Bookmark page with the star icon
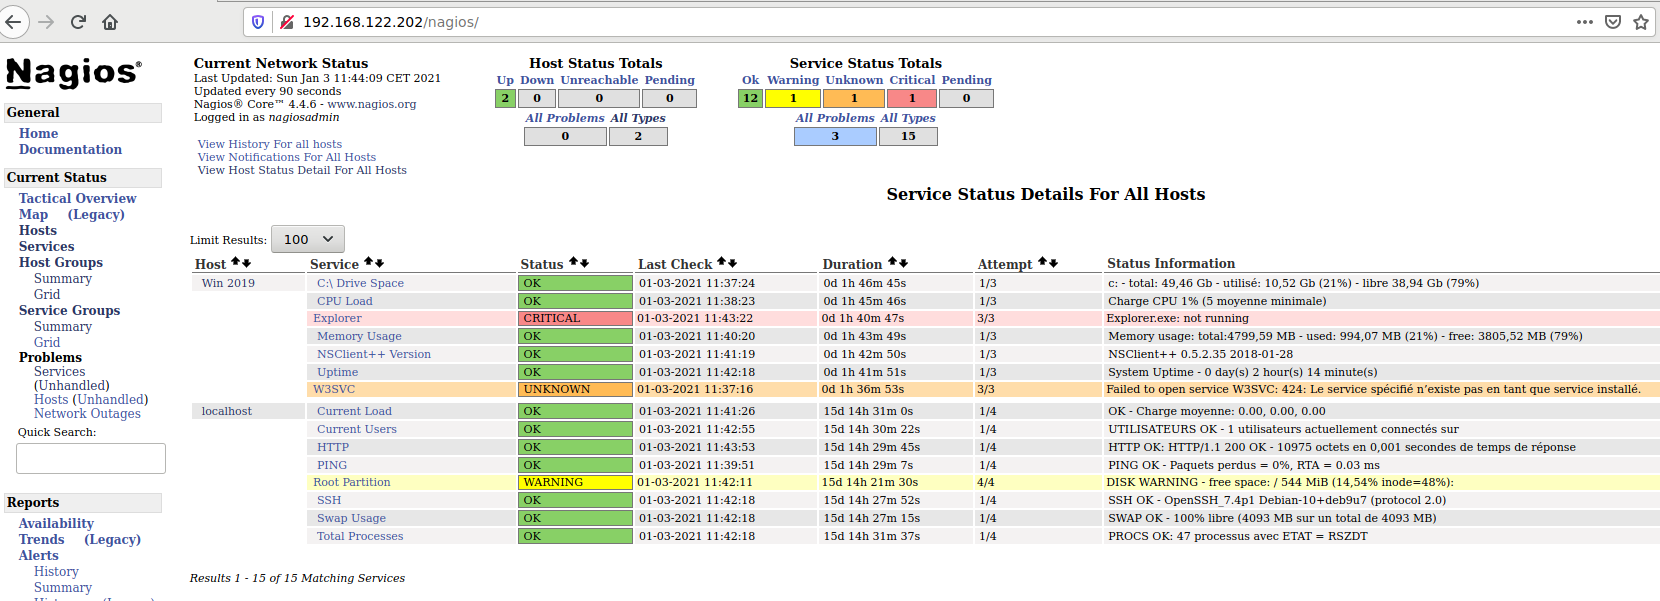The image size is (1660, 601). click(x=1641, y=22)
